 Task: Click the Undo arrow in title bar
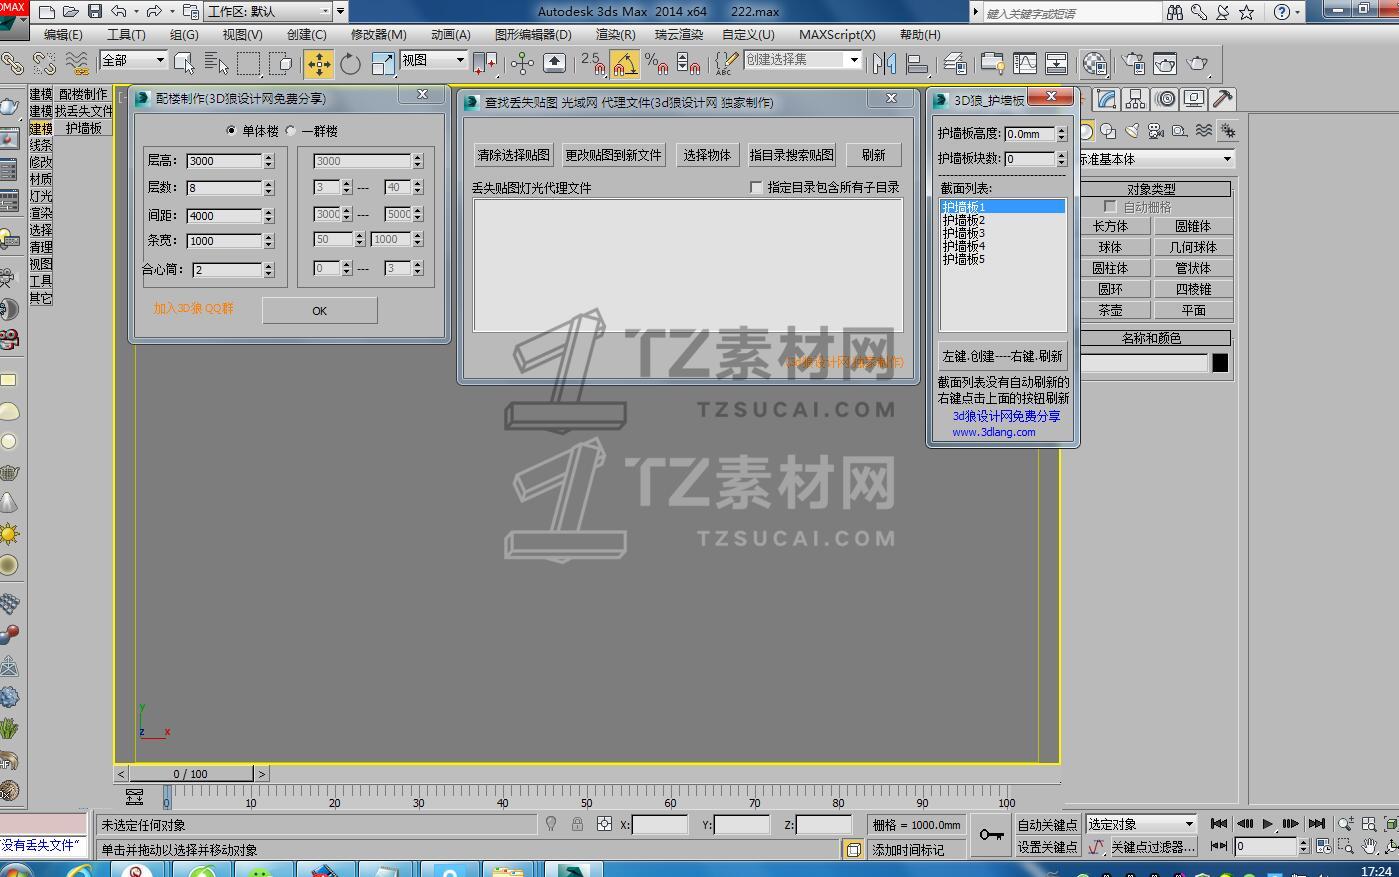119,12
